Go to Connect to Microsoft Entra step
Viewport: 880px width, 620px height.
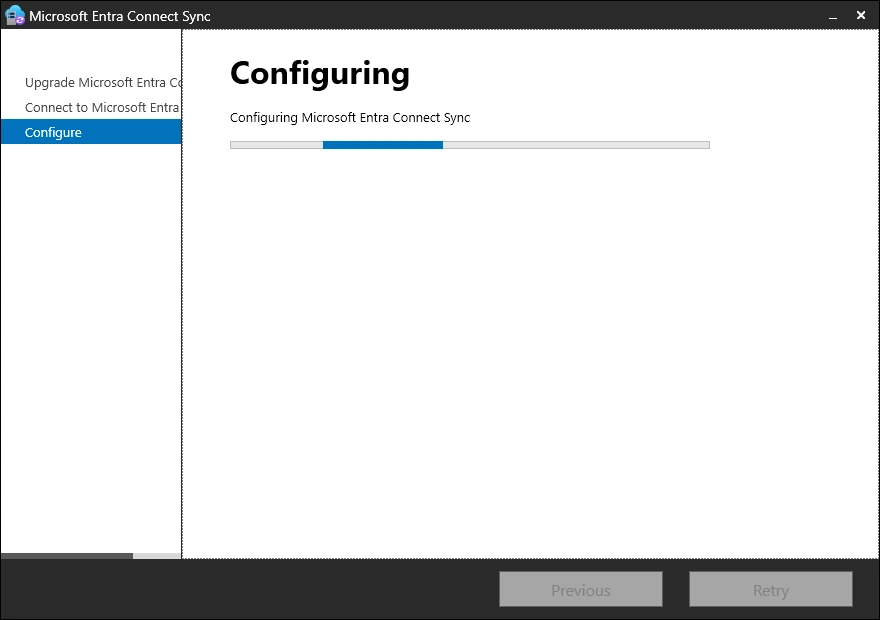pos(102,108)
